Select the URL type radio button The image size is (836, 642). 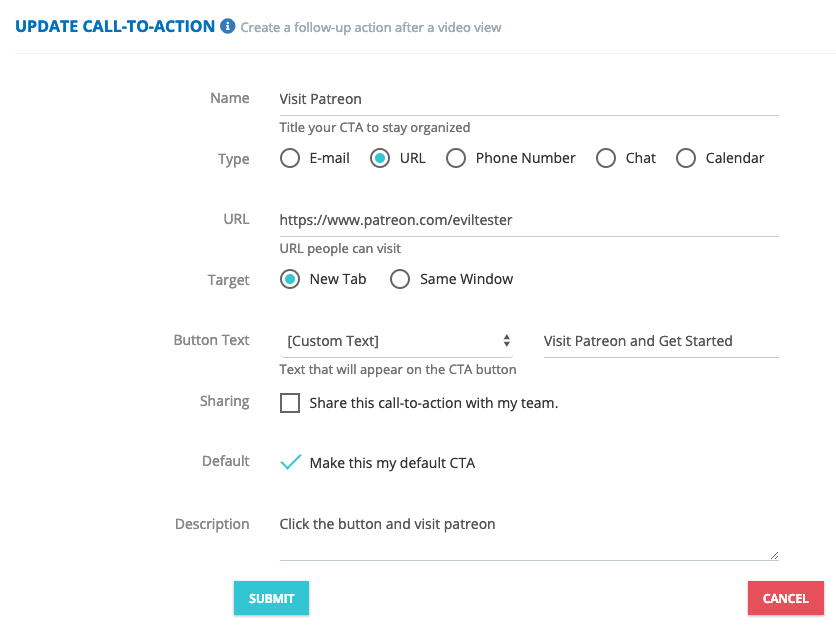click(380, 158)
